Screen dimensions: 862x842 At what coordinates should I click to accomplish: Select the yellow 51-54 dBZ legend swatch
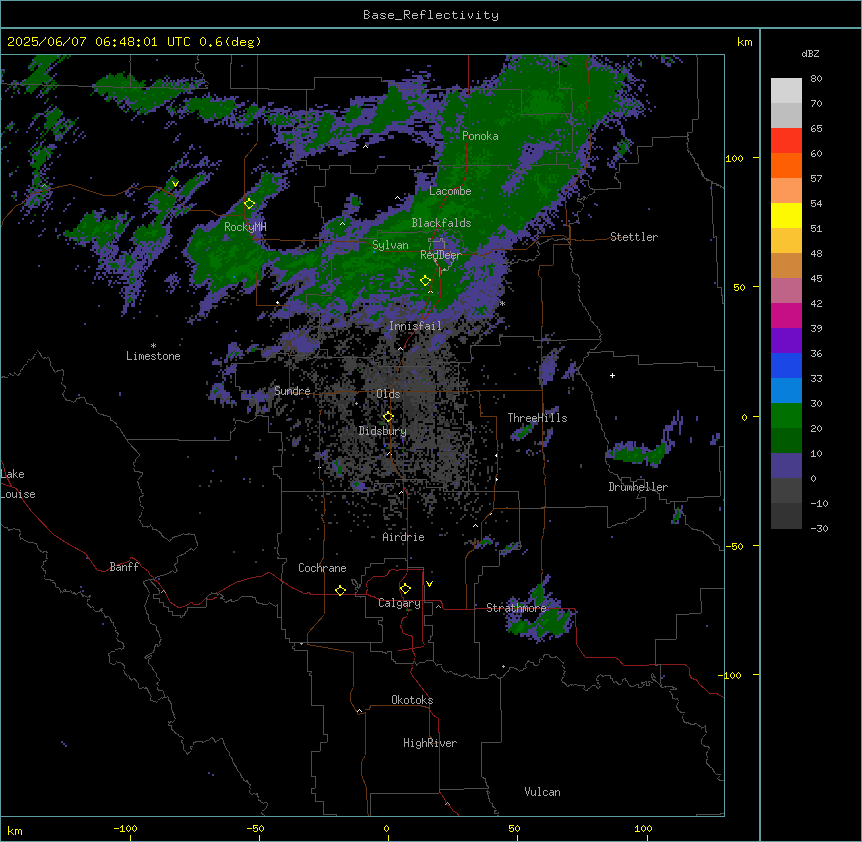786,215
